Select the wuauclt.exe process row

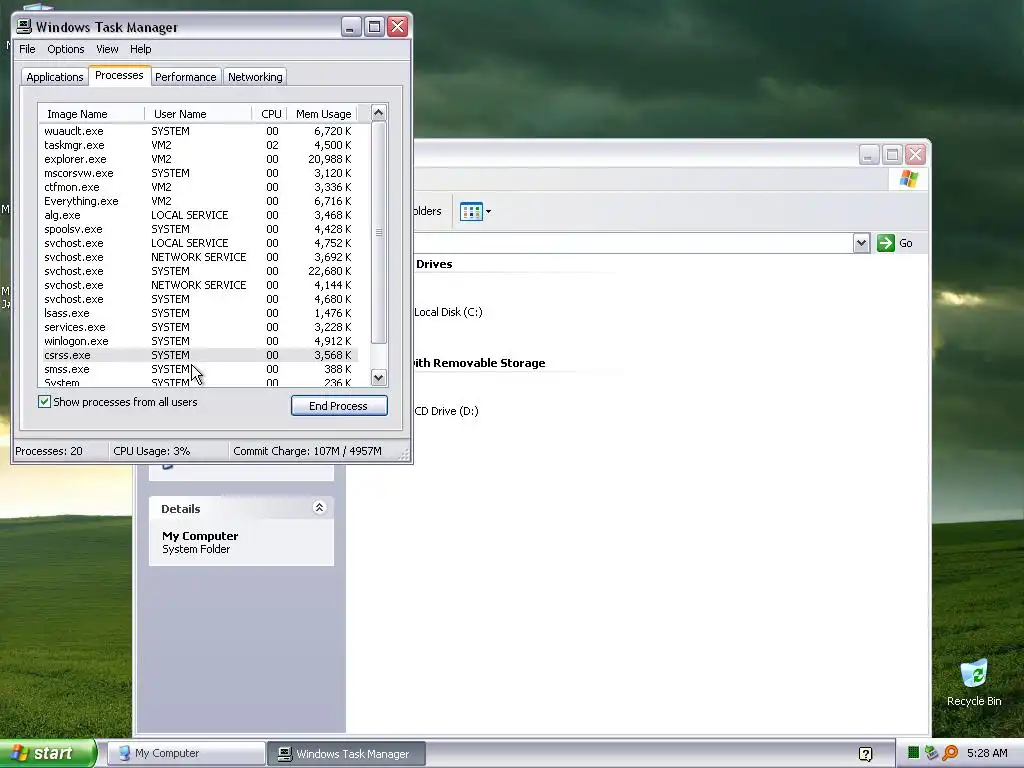[x=199, y=131]
